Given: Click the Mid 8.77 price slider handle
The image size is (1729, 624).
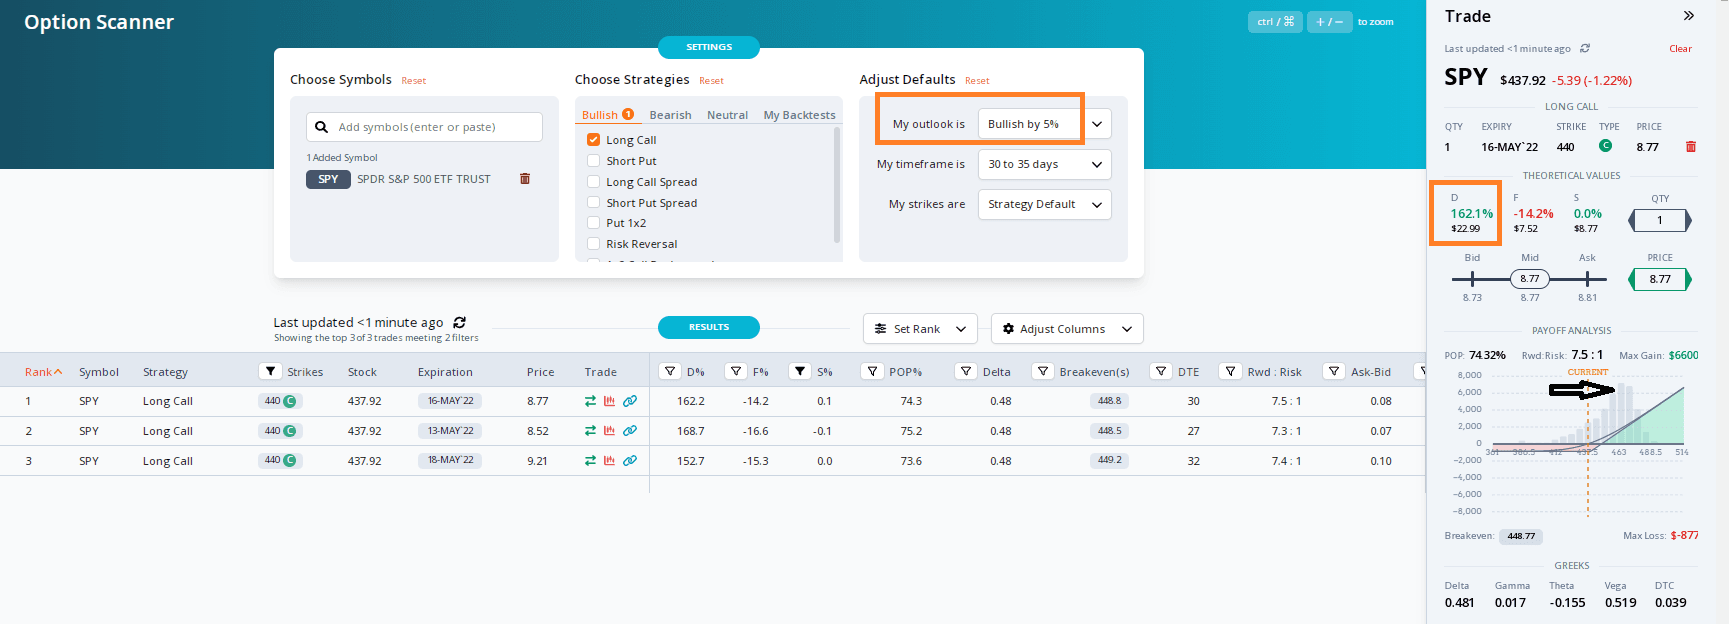Looking at the screenshot, I should click(x=1529, y=279).
